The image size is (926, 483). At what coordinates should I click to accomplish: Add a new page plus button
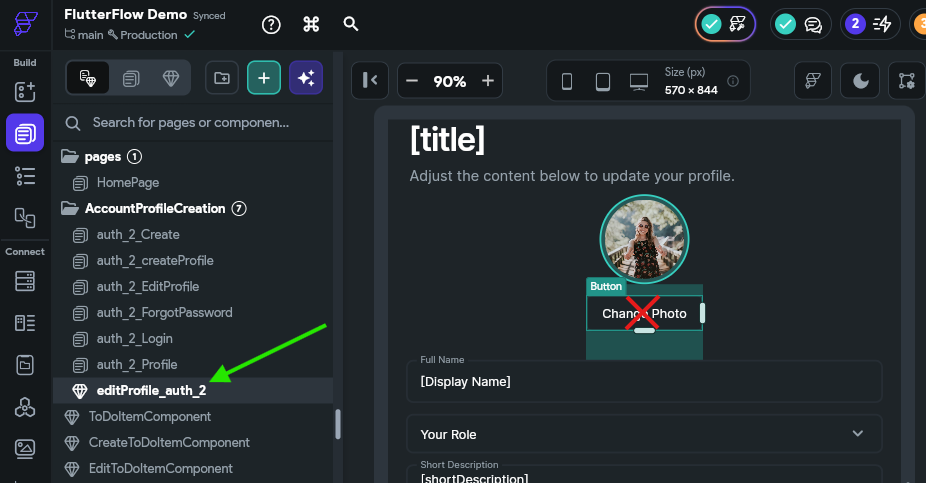pyautogui.click(x=264, y=78)
